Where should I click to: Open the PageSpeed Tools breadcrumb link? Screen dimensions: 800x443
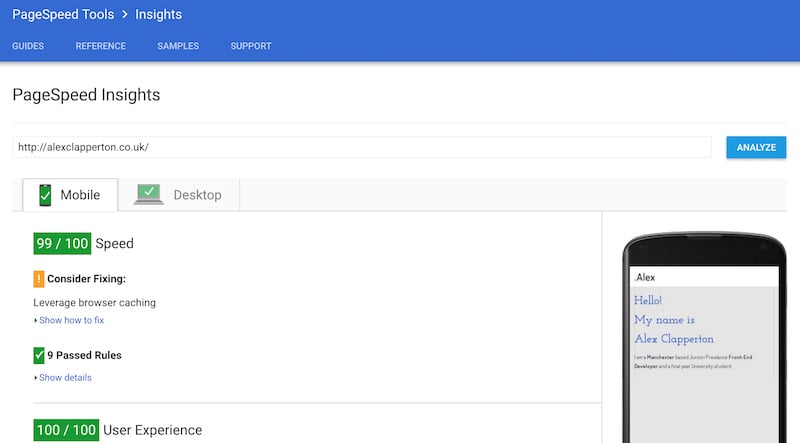tap(63, 14)
